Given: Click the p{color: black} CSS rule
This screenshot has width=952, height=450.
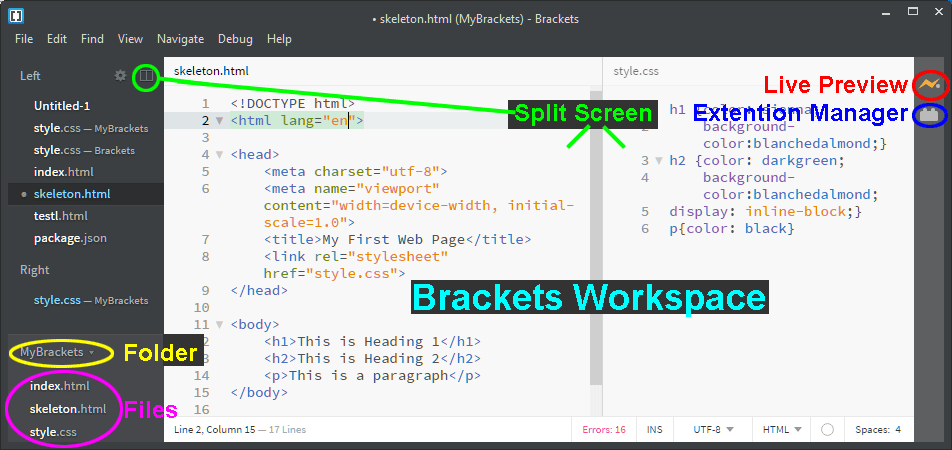Looking at the screenshot, I should click(x=732, y=228).
